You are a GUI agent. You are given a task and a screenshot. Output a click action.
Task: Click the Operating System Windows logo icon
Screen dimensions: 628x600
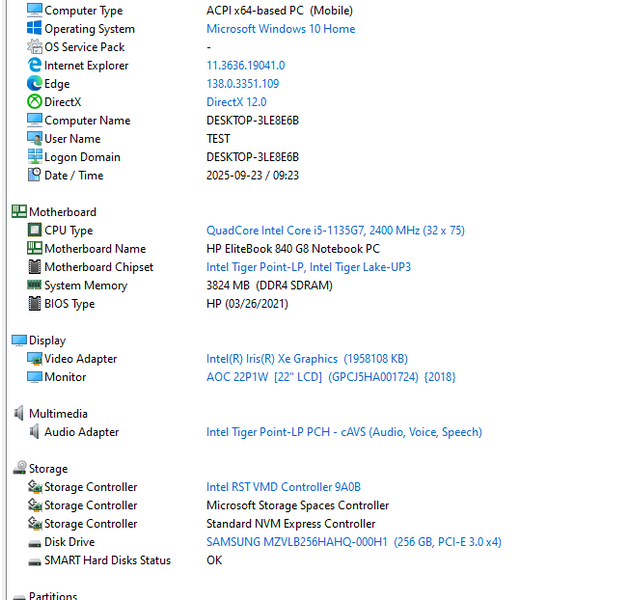coord(34,28)
